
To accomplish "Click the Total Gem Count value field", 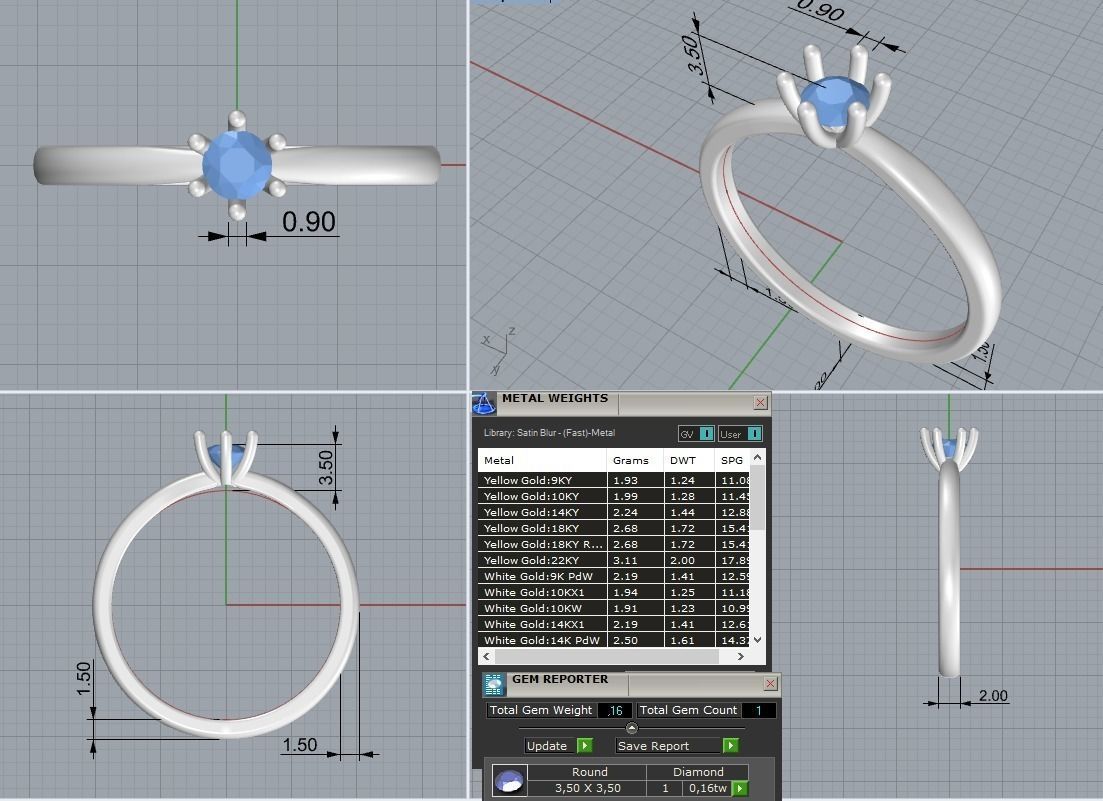I will point(758,710).
